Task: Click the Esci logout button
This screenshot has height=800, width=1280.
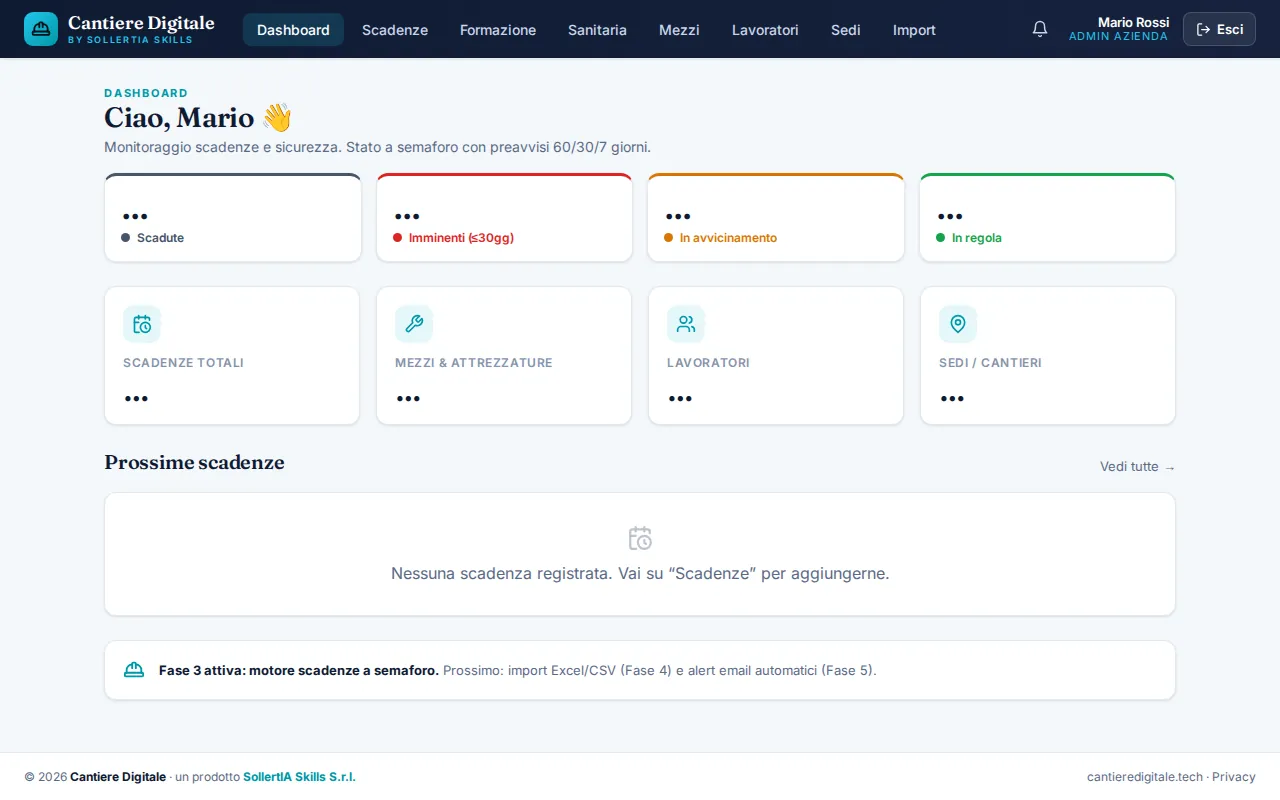Action: click(x=1219, y=29)
